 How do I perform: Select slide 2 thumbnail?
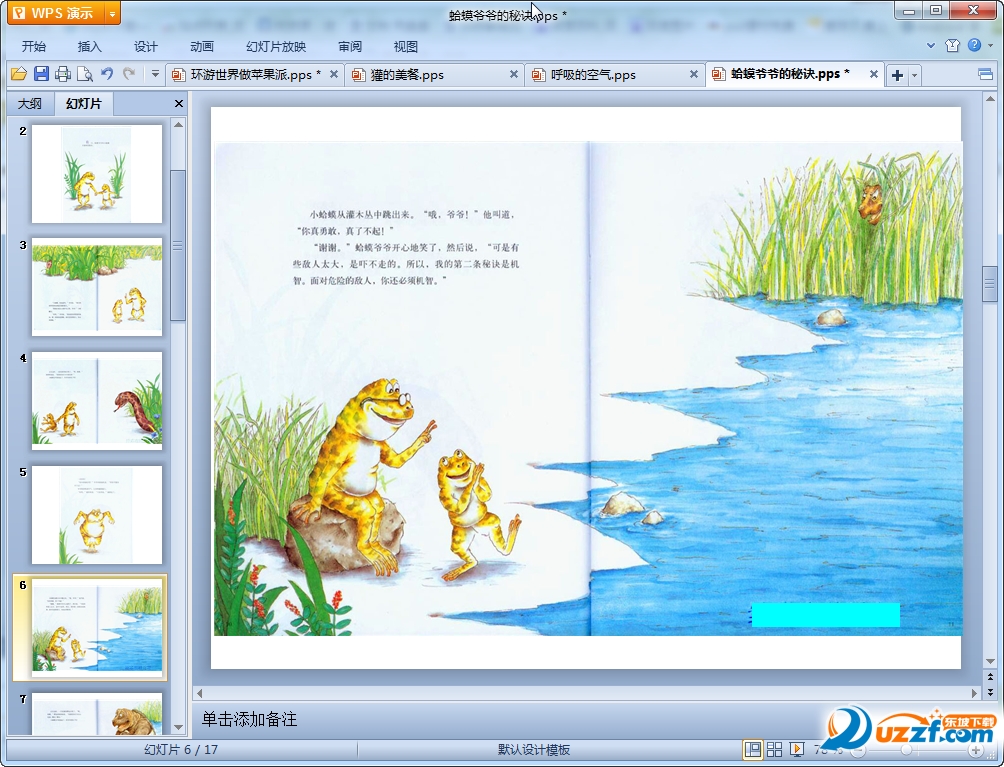(97, 174)
